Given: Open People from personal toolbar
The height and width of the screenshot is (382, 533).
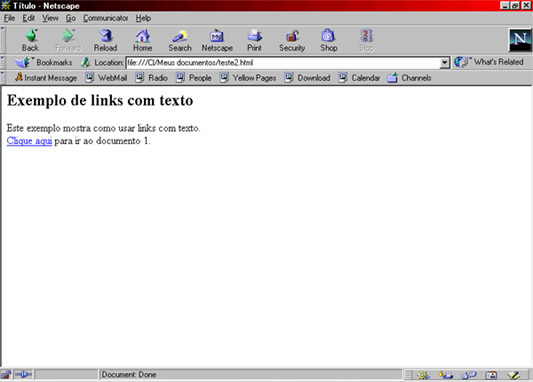Looking at the screenshot, I should [194, 78].
